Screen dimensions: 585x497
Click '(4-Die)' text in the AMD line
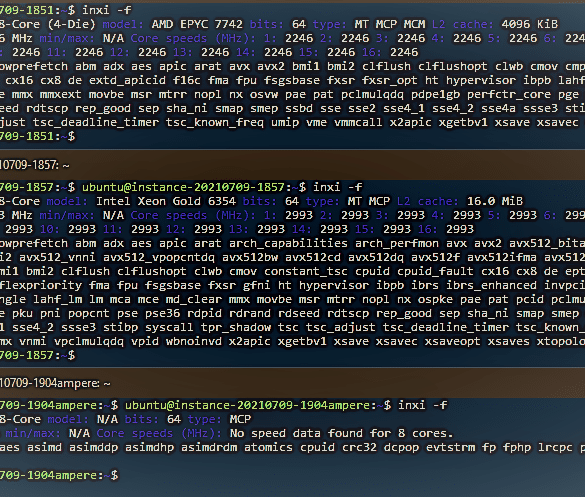click(x=71, y=24)
